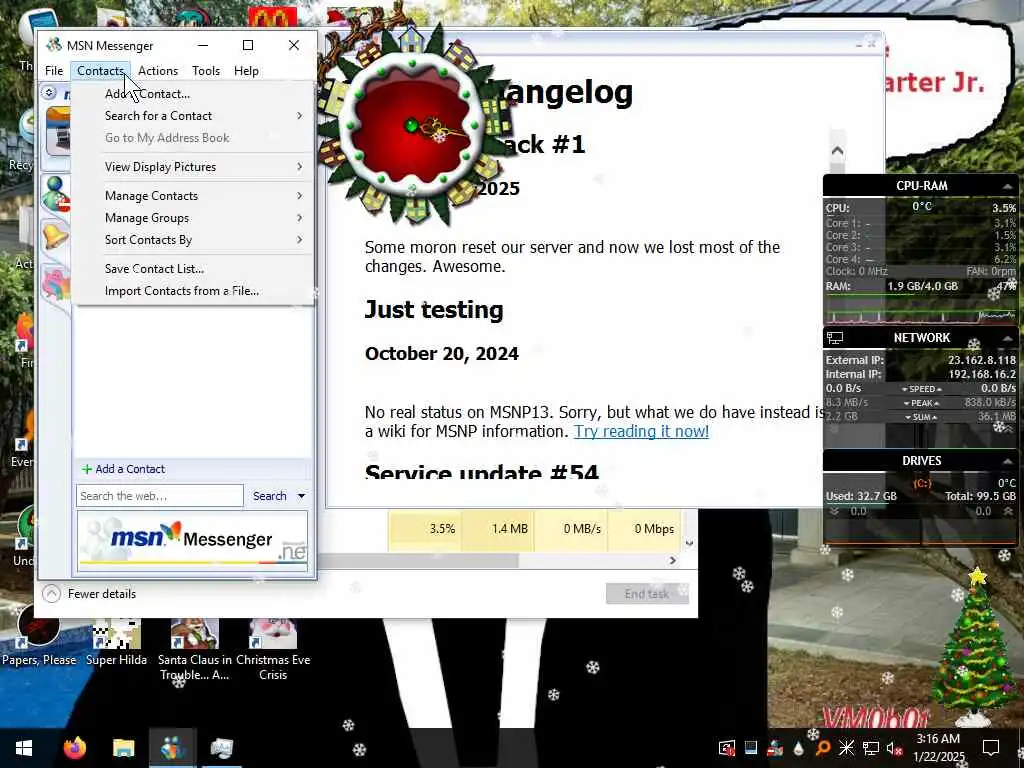Open the colorful butterfly tab in Messenger
The height and width of the screenshot is (768, 1024).
click(56, 285)
